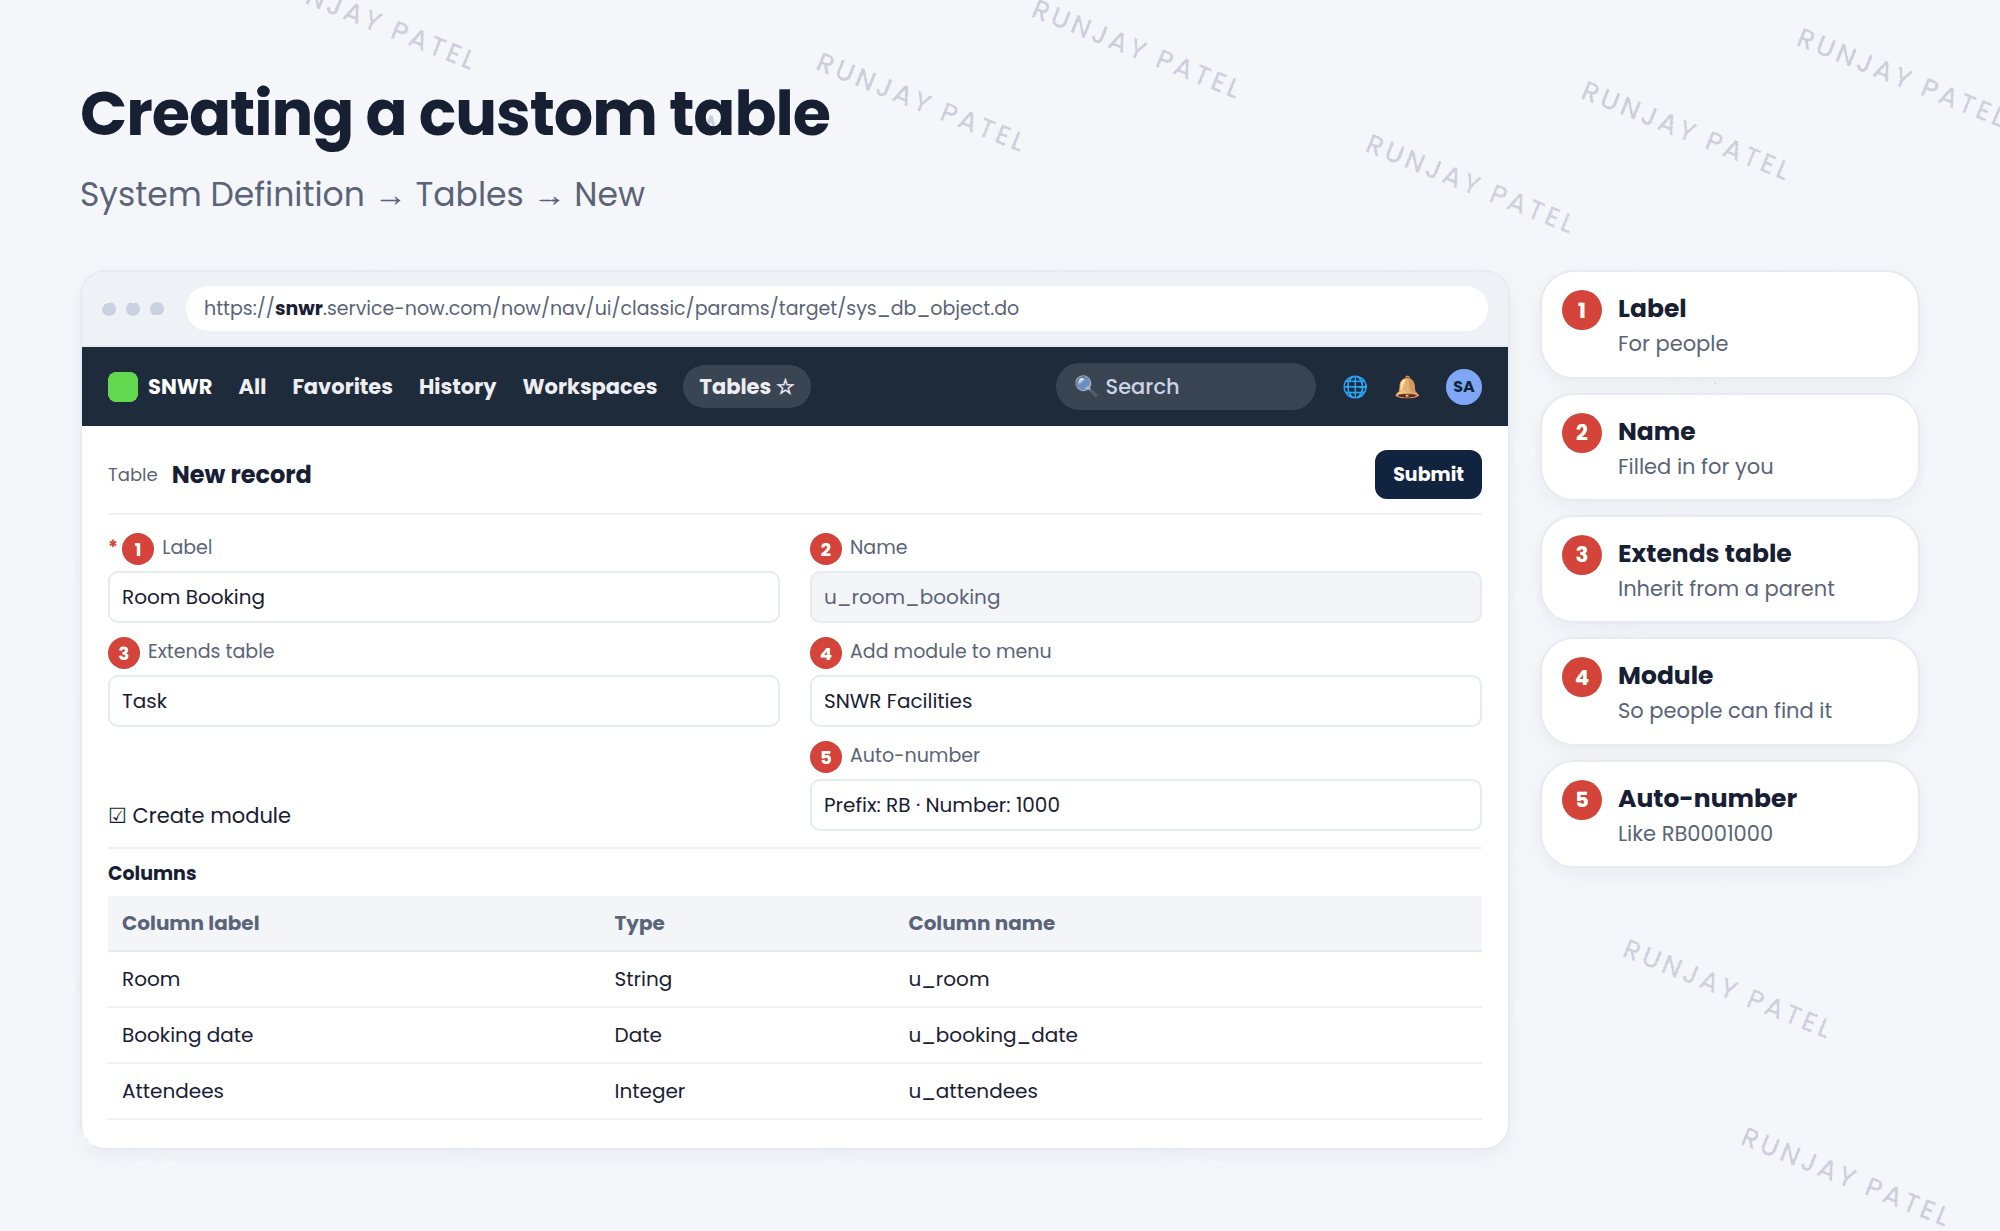This screenshot has width=2000, height=1231.
Task: Click the Auto-number prefix field
Action: tap(1145, 805)
